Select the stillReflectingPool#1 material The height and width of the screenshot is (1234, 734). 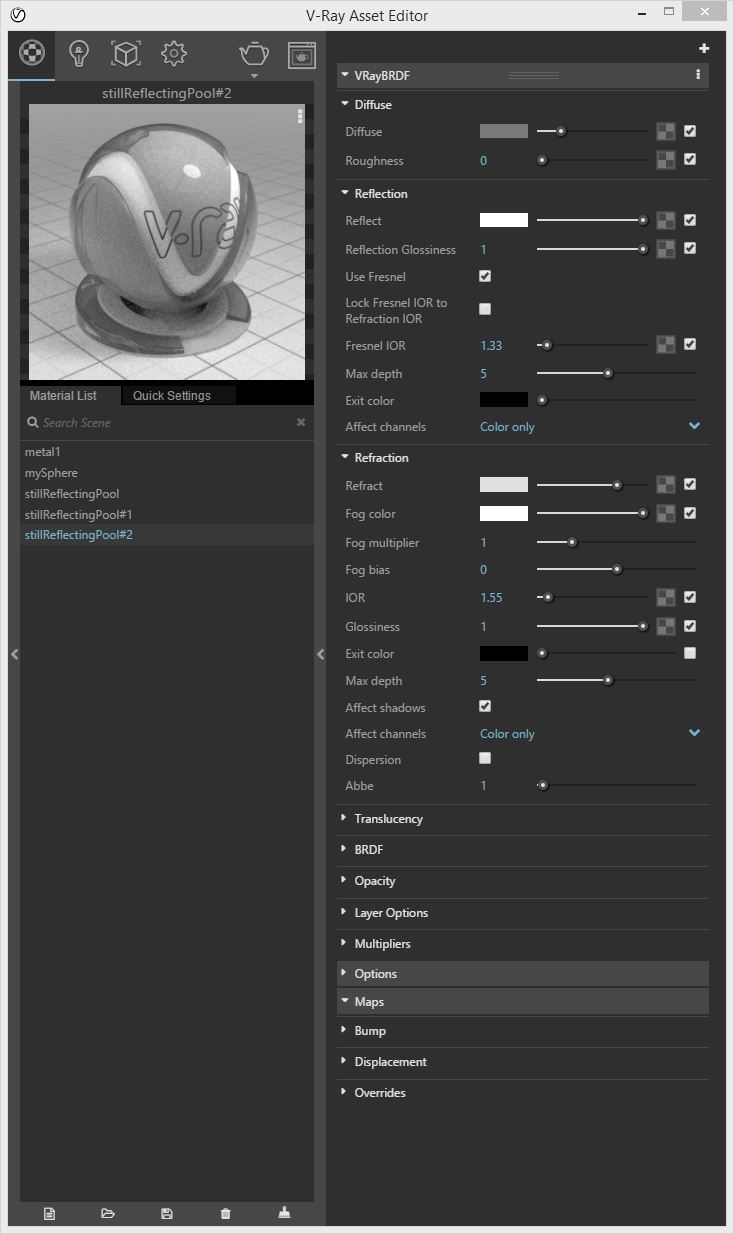(x=167, y=514)
